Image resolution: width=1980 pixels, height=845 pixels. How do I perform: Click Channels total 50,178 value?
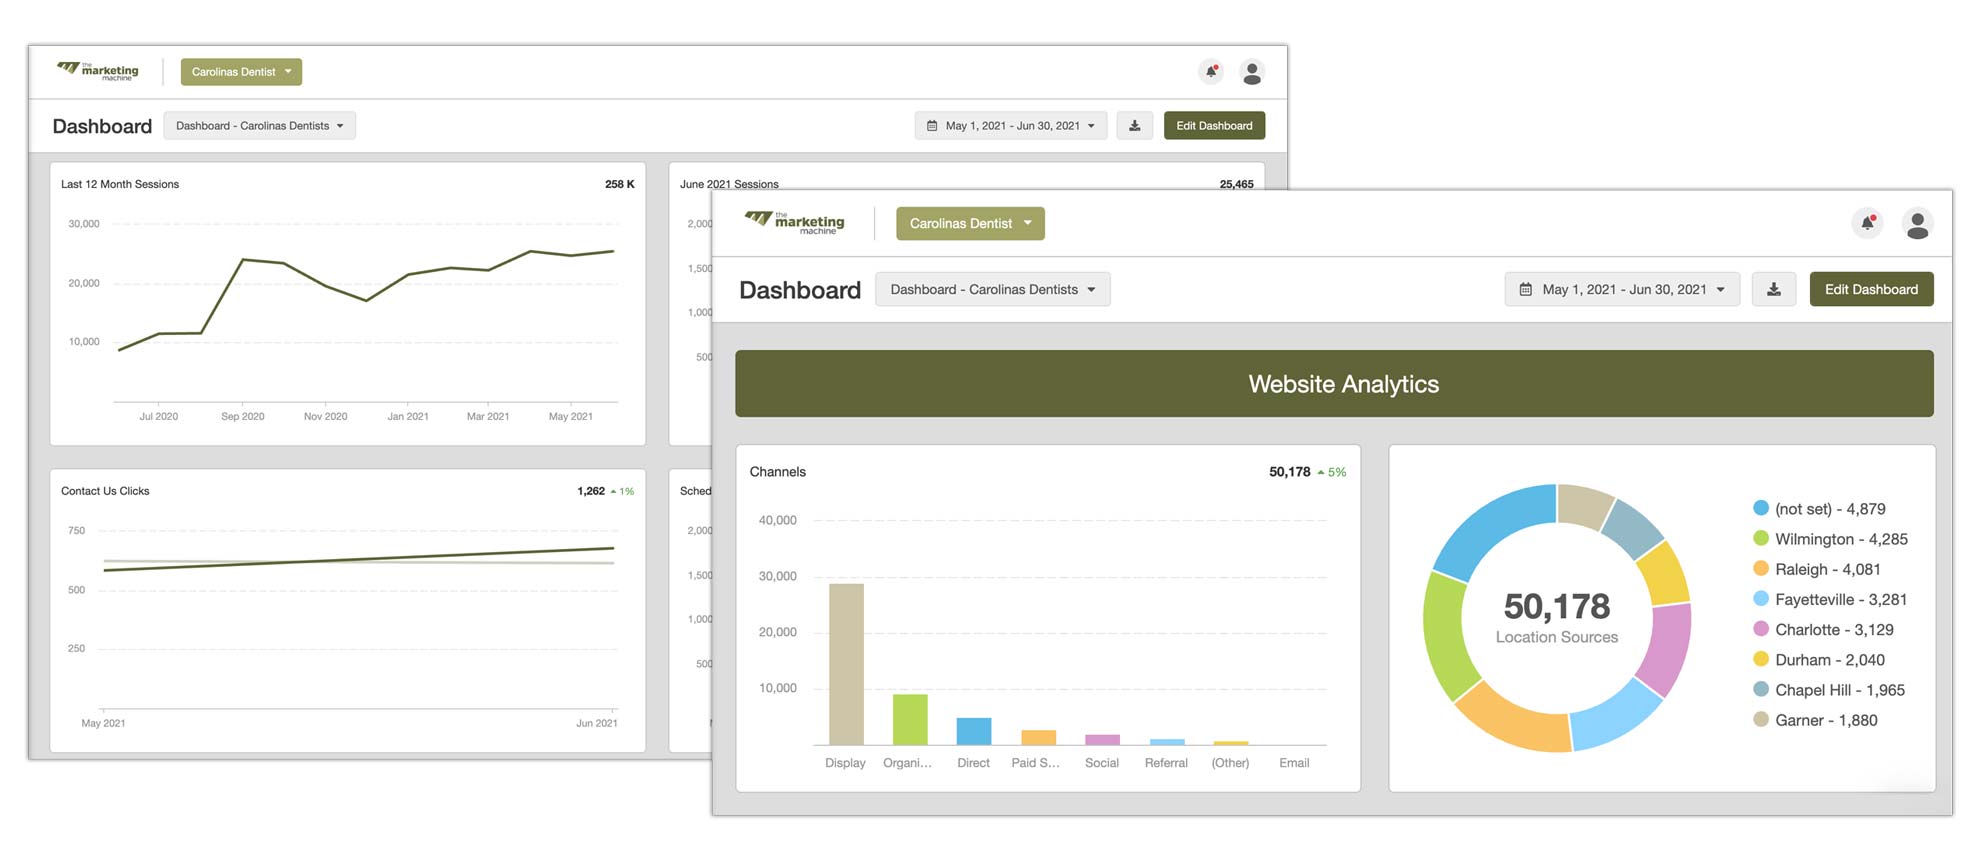1289,472
